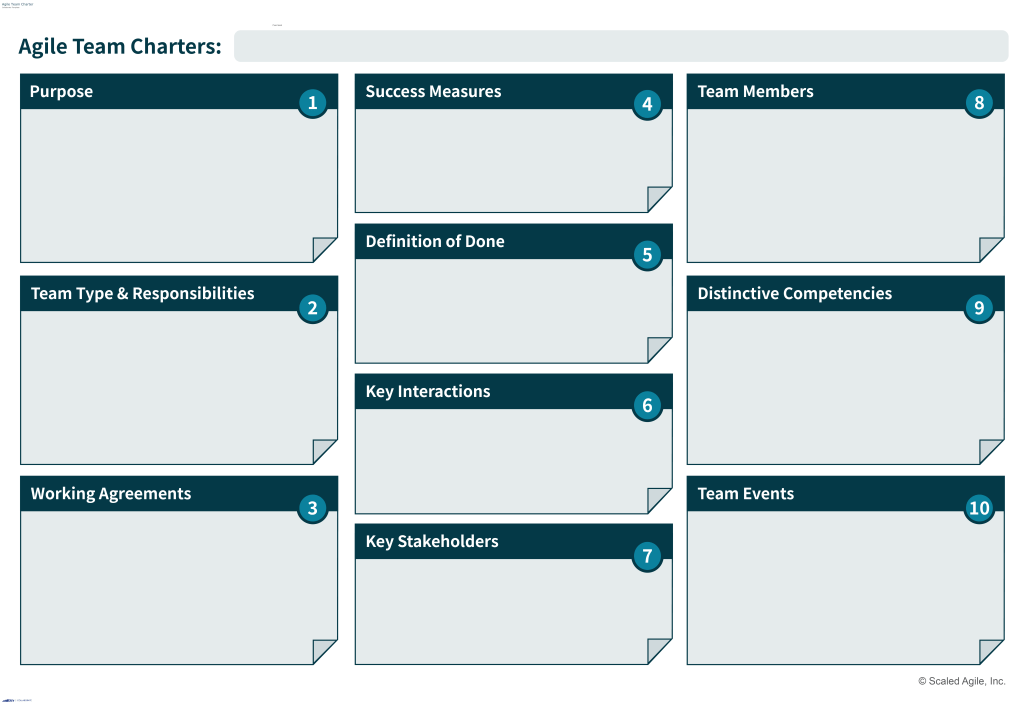Click the number 2 badge on Team Type
The height and width of the screenshot is (705, 1023).
(x=312, y=308)
